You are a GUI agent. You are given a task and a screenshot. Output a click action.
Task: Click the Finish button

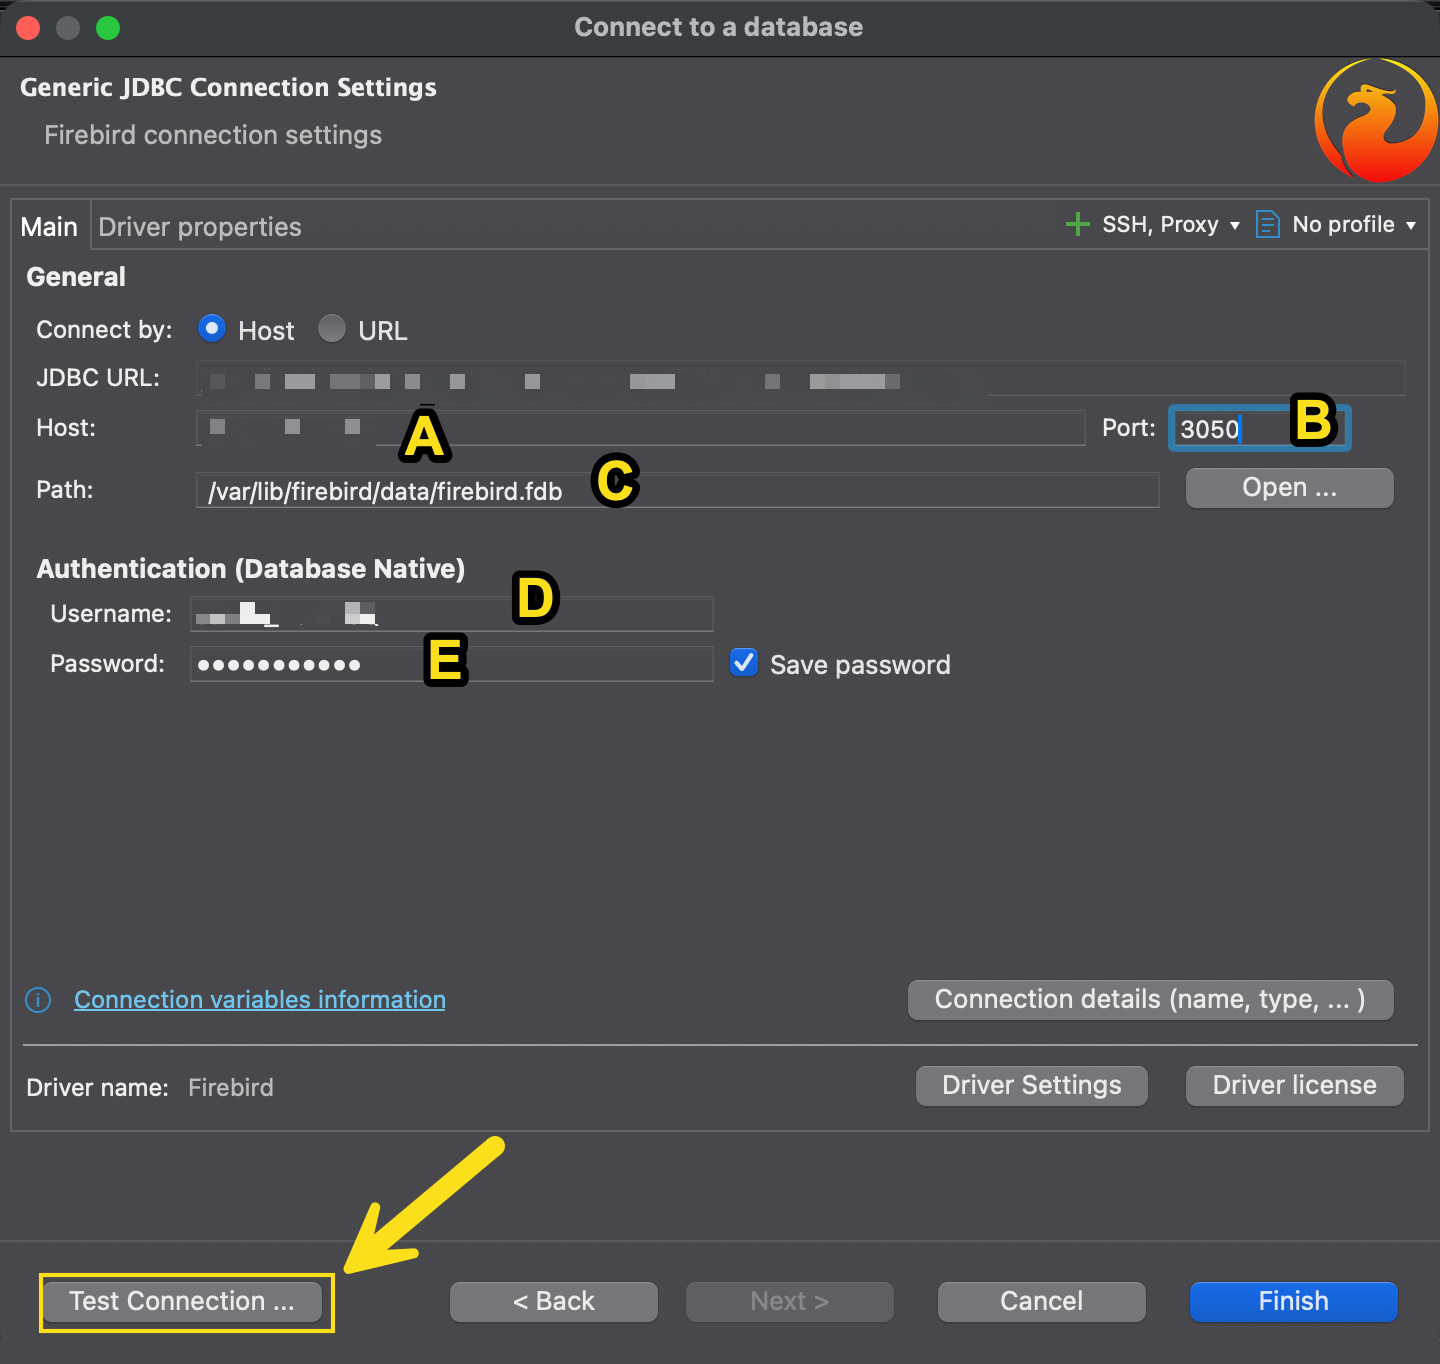pyautogui.click(x=1293, y=1302)
